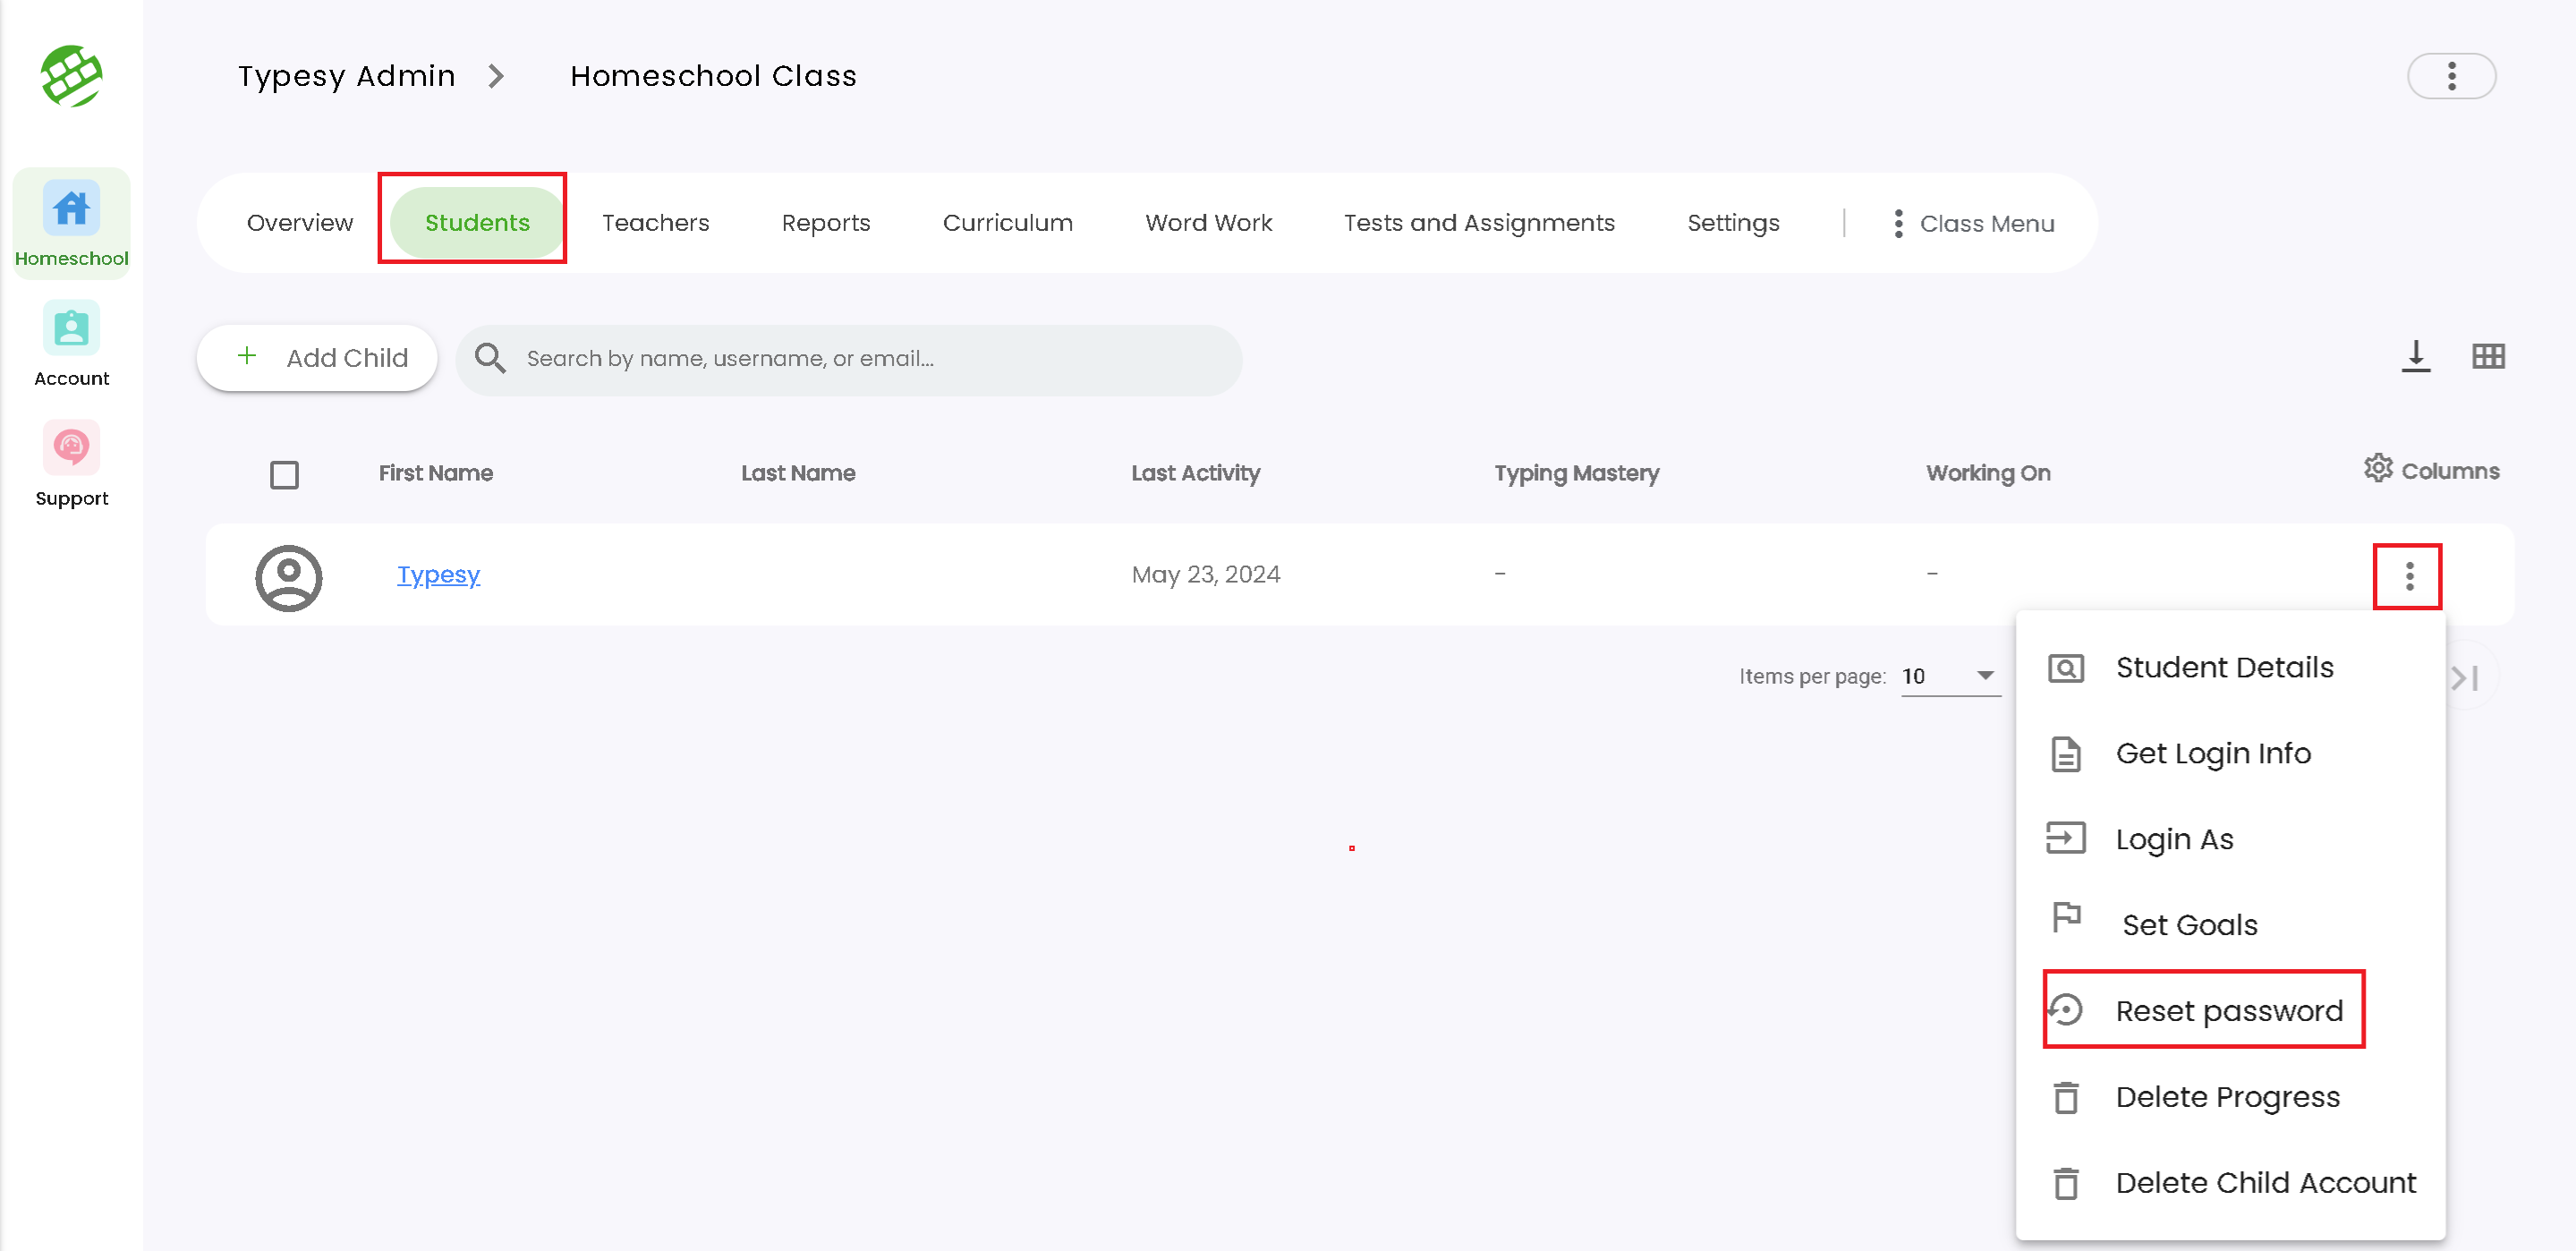Click the download export icon
The height and width of the screenshot is (1251, 2576).
(2415, 356)
